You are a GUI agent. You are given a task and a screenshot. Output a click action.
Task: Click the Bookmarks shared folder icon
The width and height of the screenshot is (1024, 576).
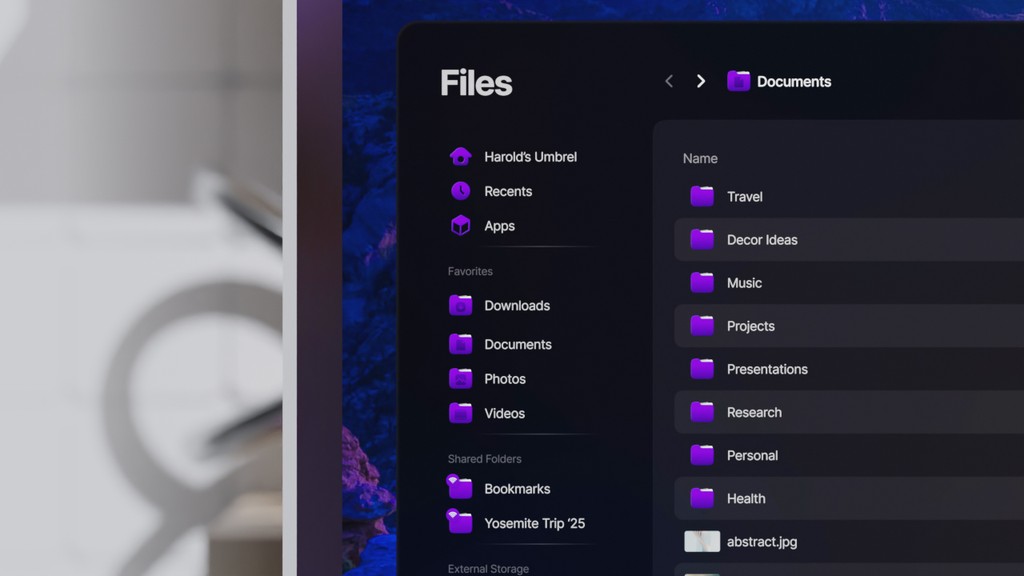coord(460,488)
